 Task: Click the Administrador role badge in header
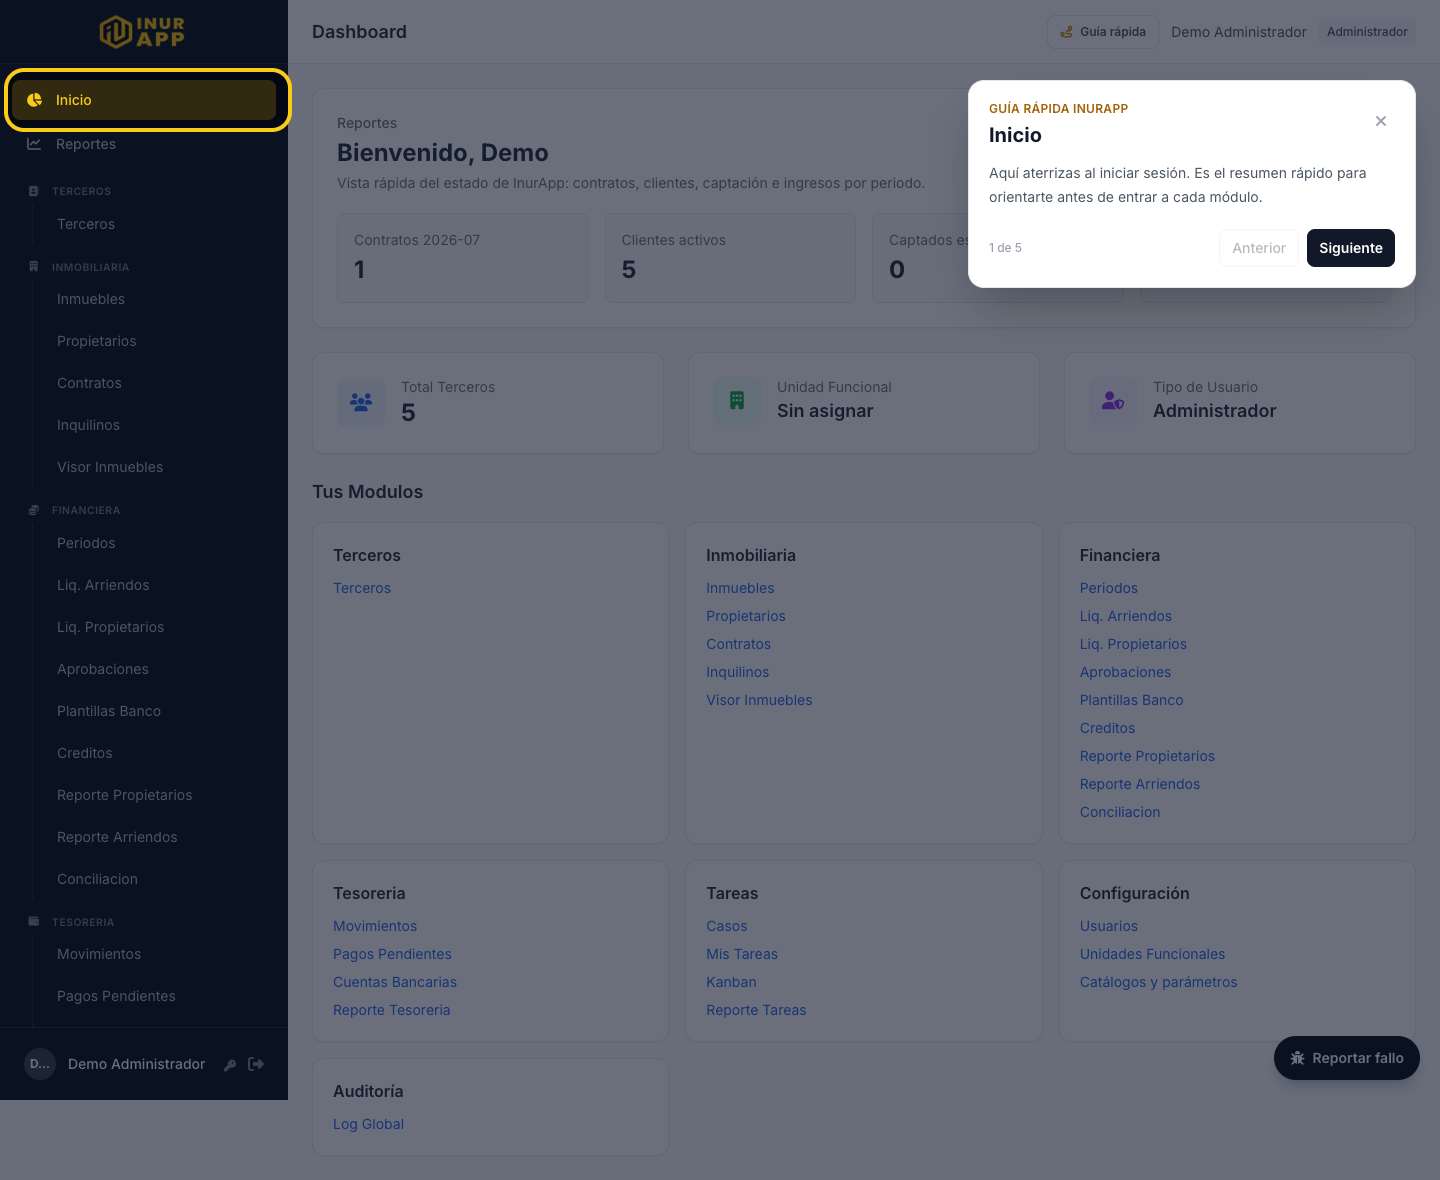point(1367,32)
